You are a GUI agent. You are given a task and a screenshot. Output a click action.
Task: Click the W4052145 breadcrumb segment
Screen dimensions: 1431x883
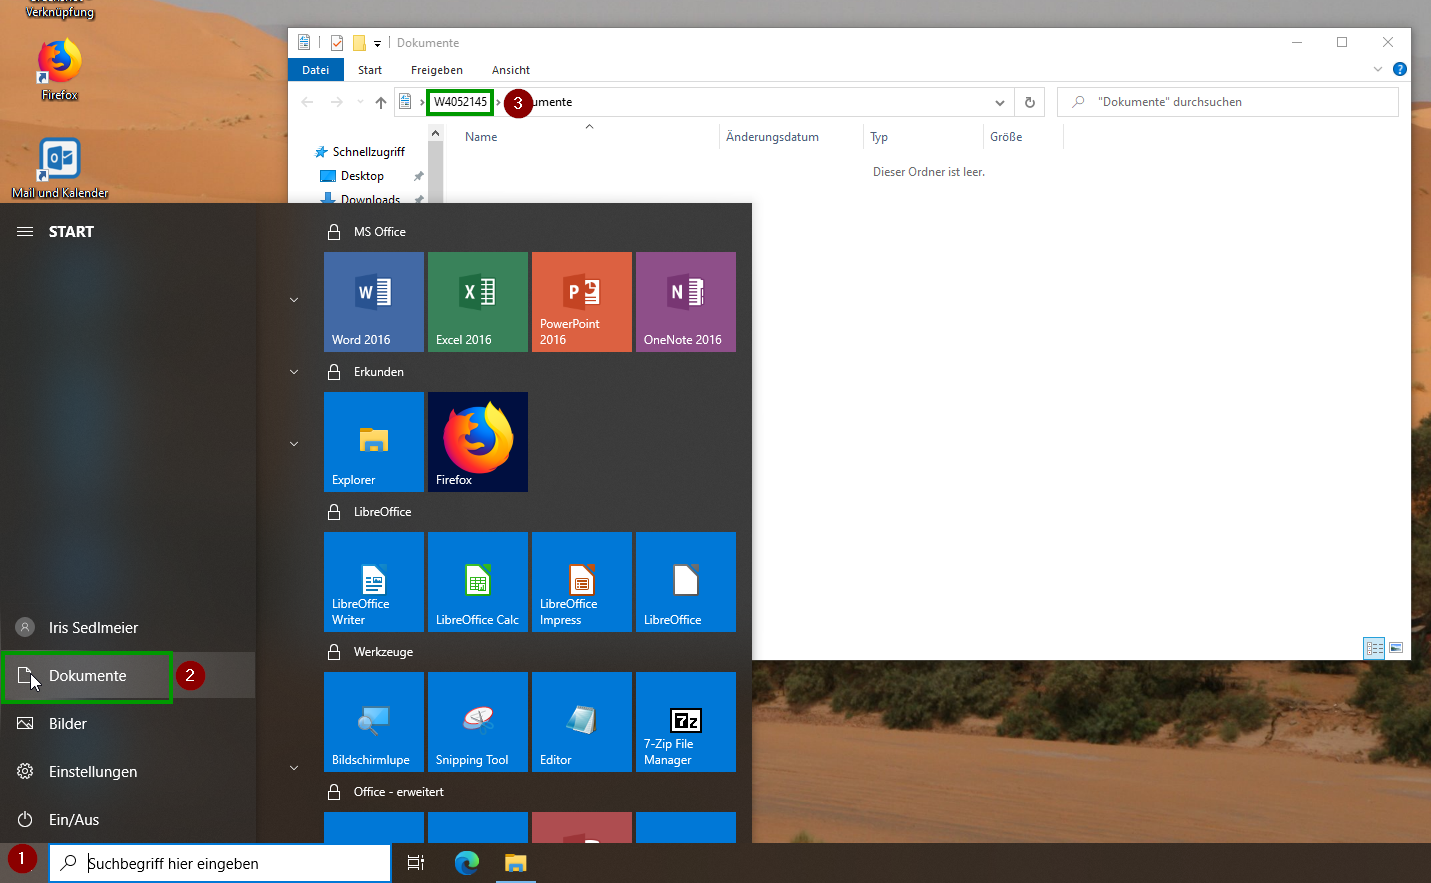click(x=460, y=102)
